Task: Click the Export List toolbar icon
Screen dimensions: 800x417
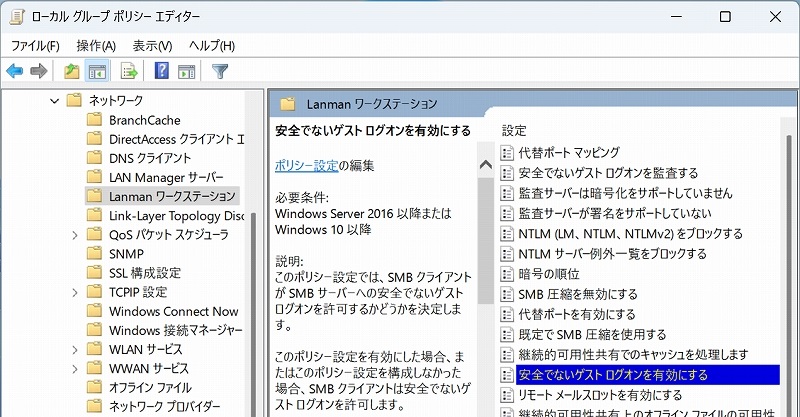Action: click(x=129, y=71)
